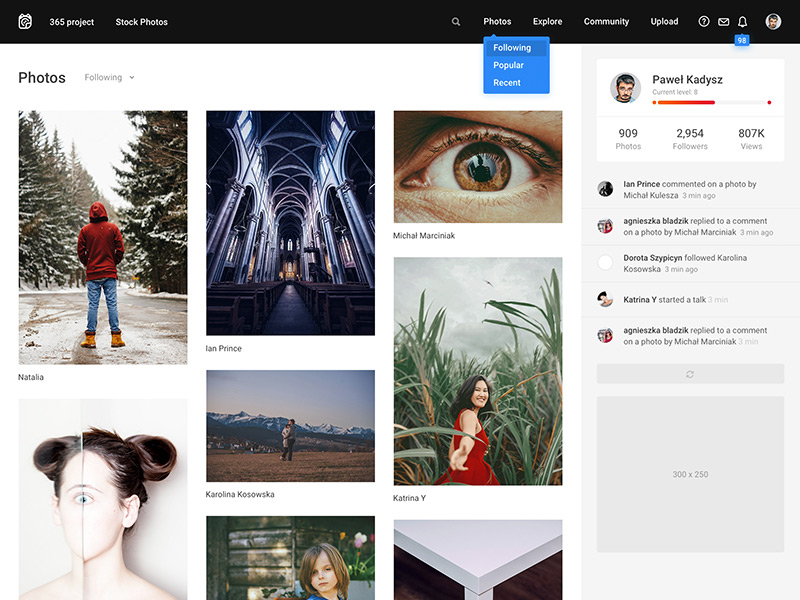This screenshot has height=600, width=800.
Task: Click the site logo icon
Action: click(25, 21)
